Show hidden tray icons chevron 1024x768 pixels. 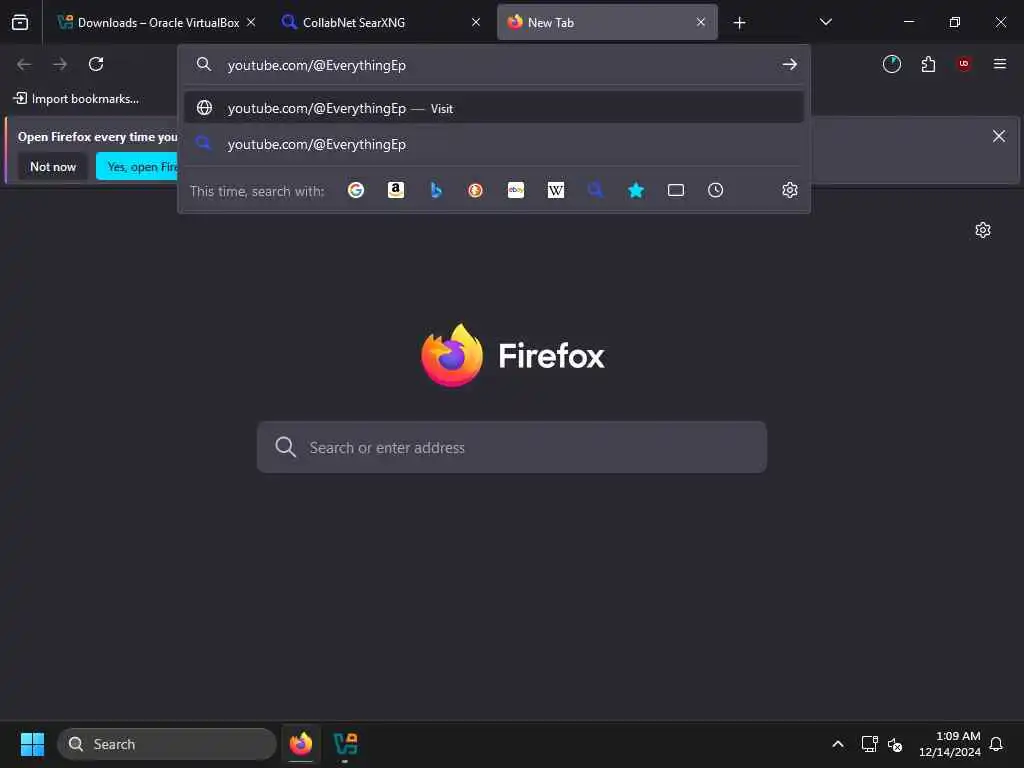tap(838, 744)
